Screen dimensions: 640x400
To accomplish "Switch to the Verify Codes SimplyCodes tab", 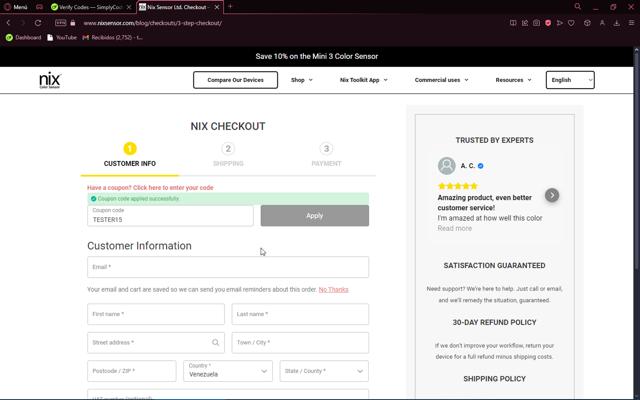I will [91, 7].
